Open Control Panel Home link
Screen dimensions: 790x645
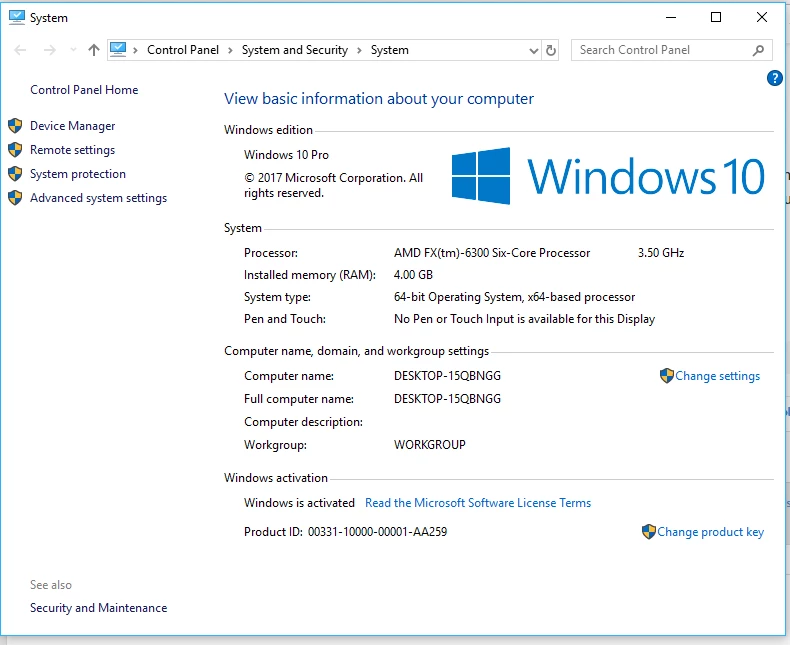84,90
